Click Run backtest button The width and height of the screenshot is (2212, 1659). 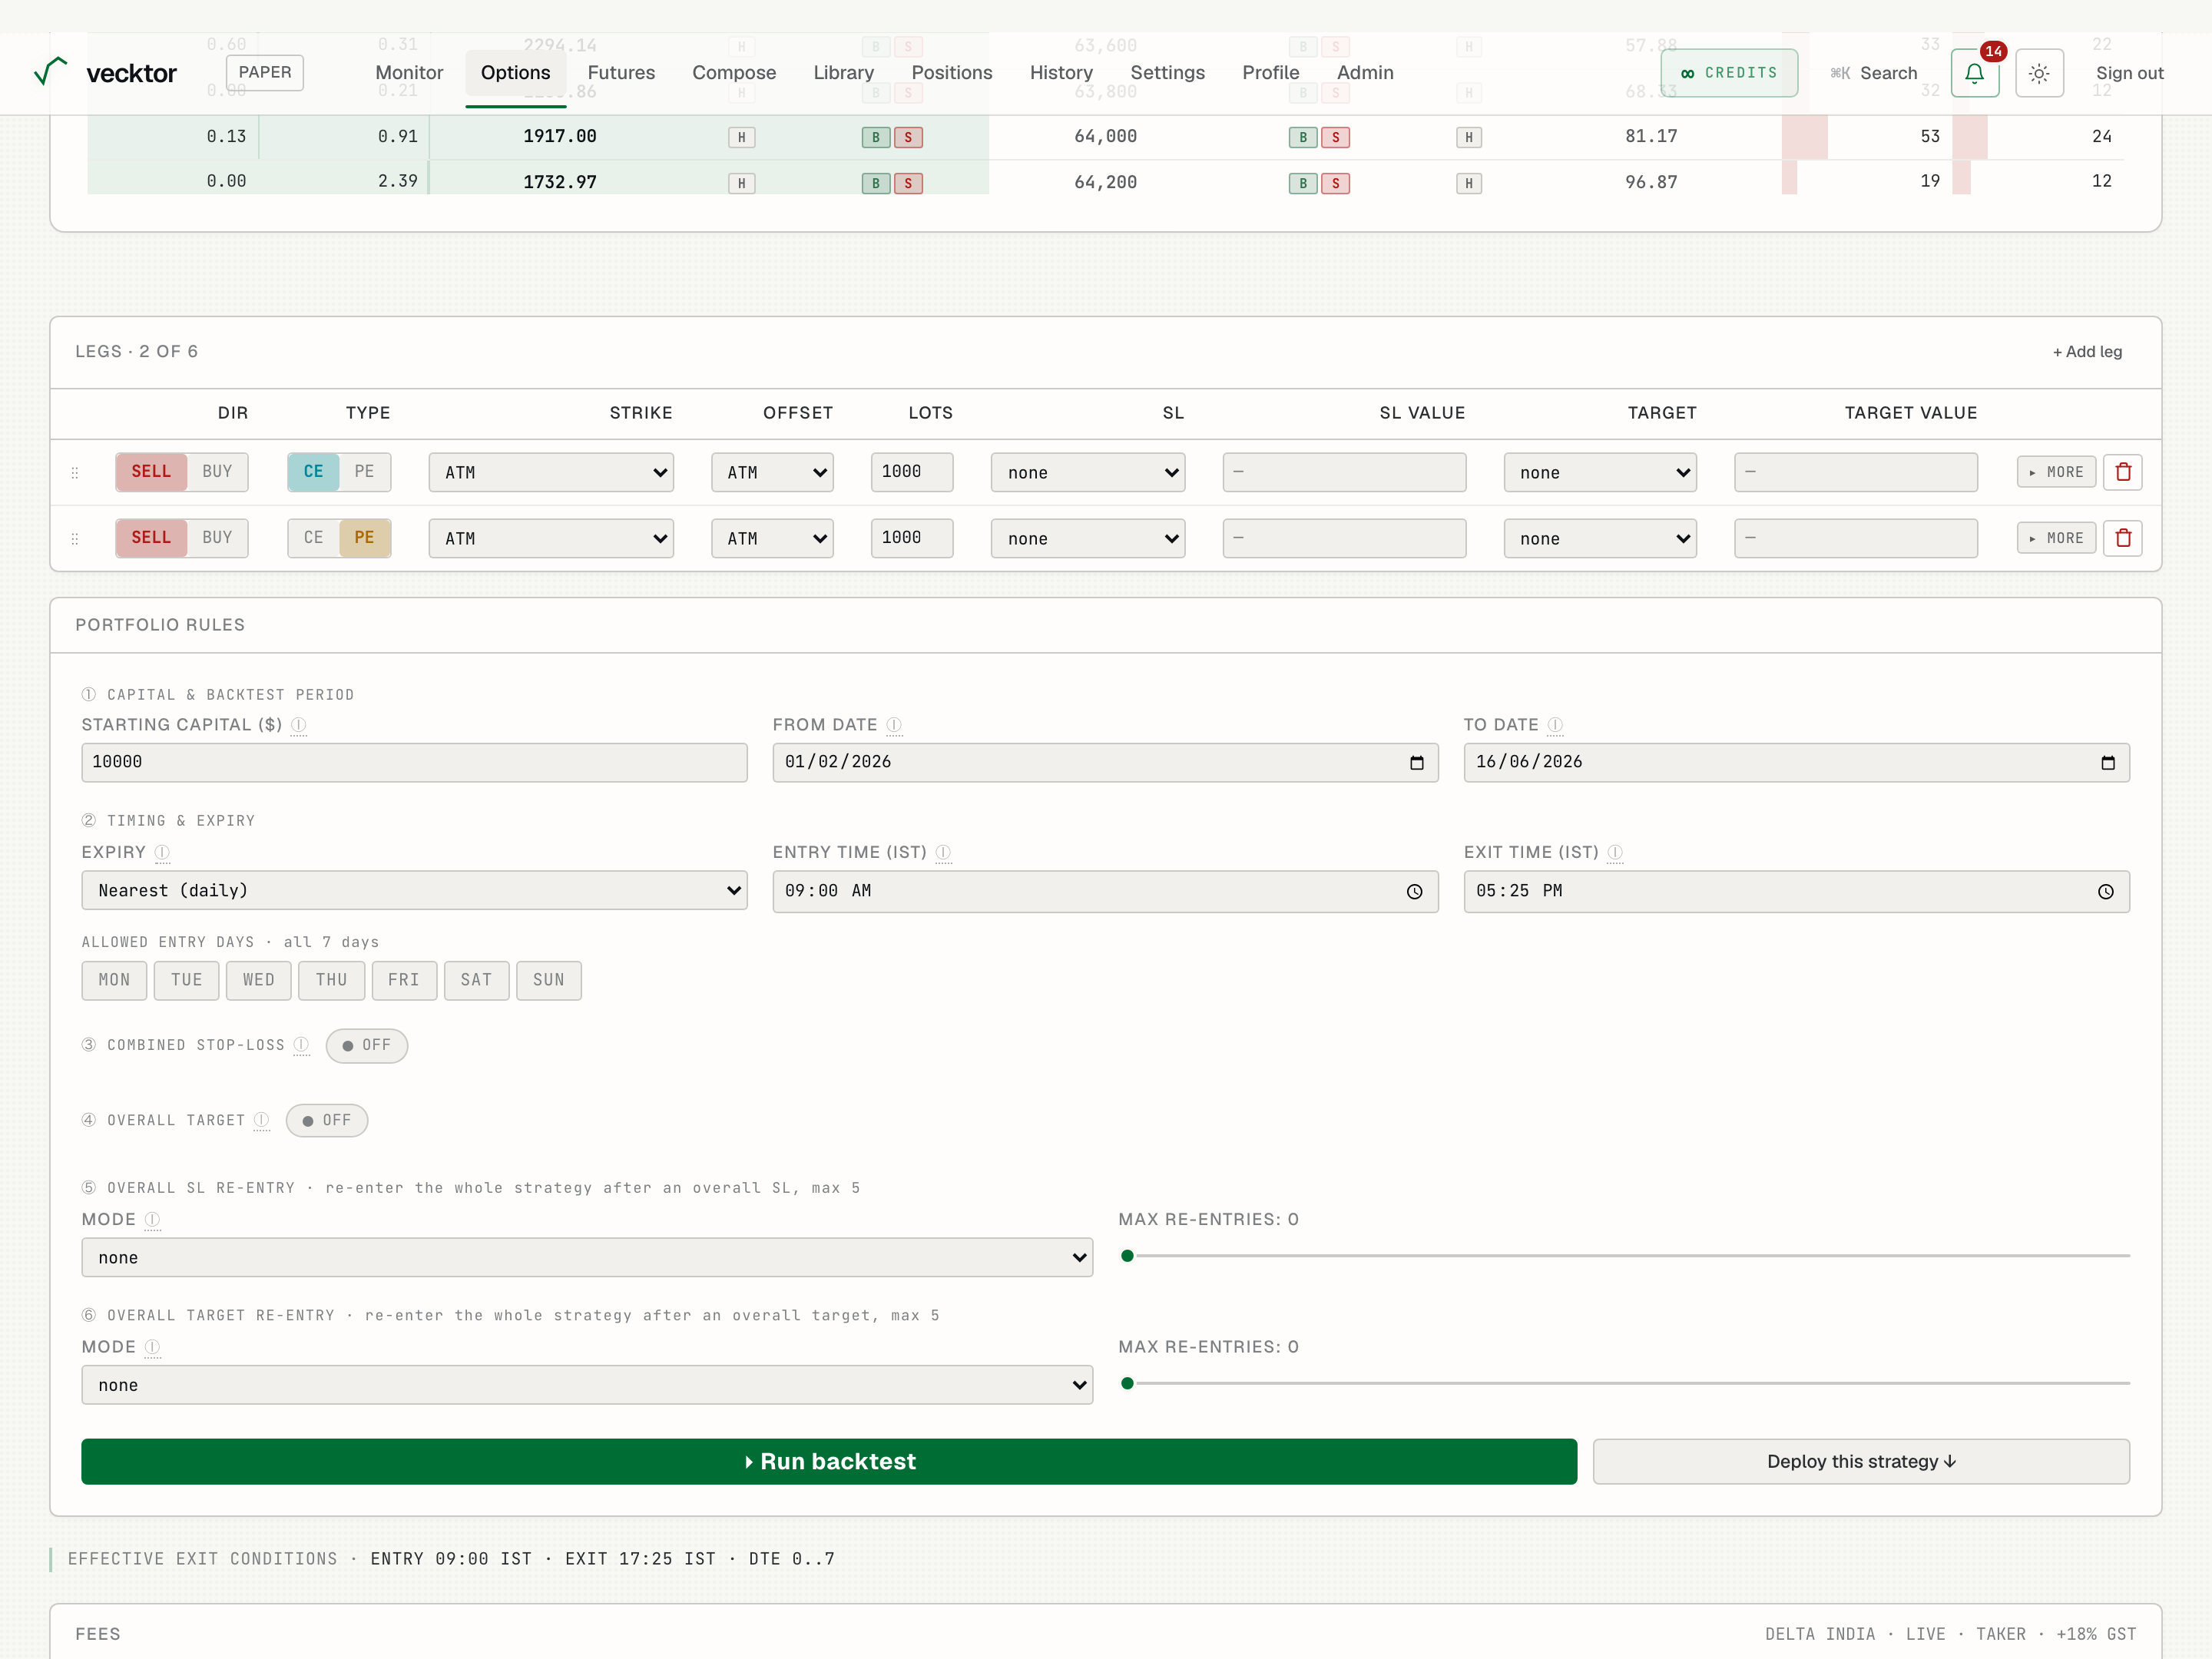point(829,1462)
